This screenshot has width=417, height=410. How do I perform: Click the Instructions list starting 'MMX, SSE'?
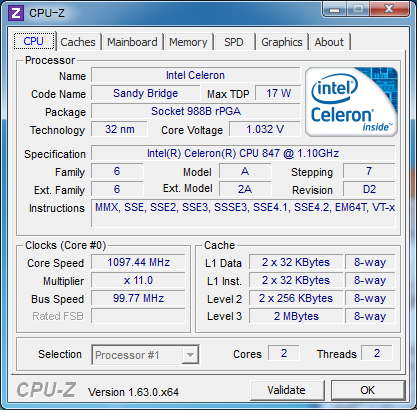click(243, 213)
